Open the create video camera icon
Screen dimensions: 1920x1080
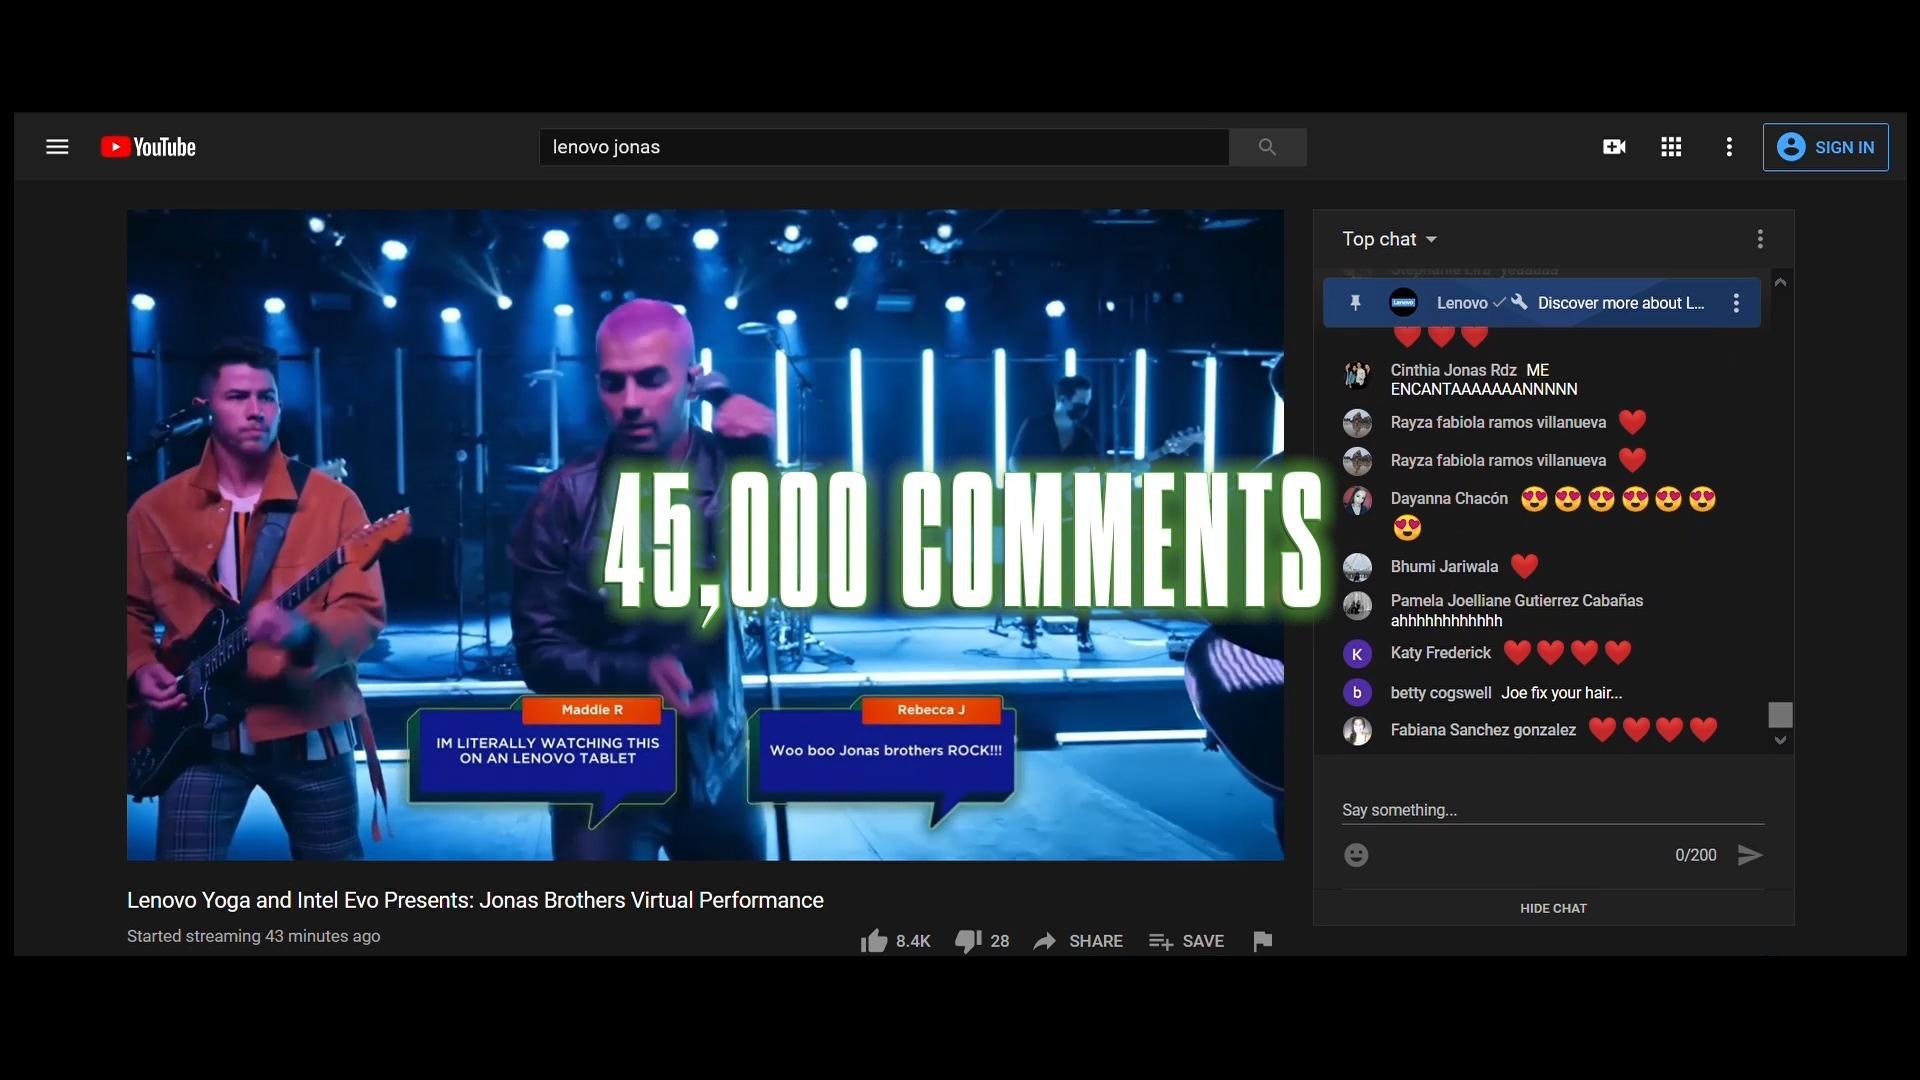pyautogui.click(x=1614, y=147)
